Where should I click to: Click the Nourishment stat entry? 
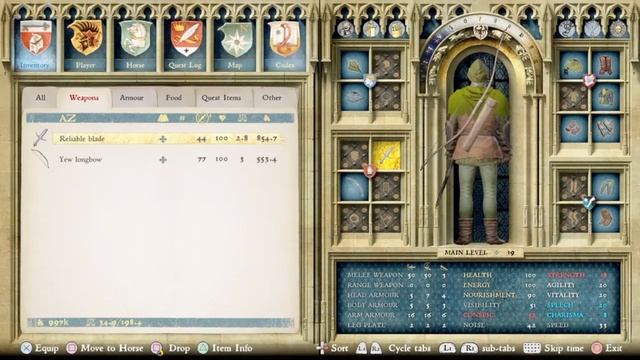click(x=499, y=295)
